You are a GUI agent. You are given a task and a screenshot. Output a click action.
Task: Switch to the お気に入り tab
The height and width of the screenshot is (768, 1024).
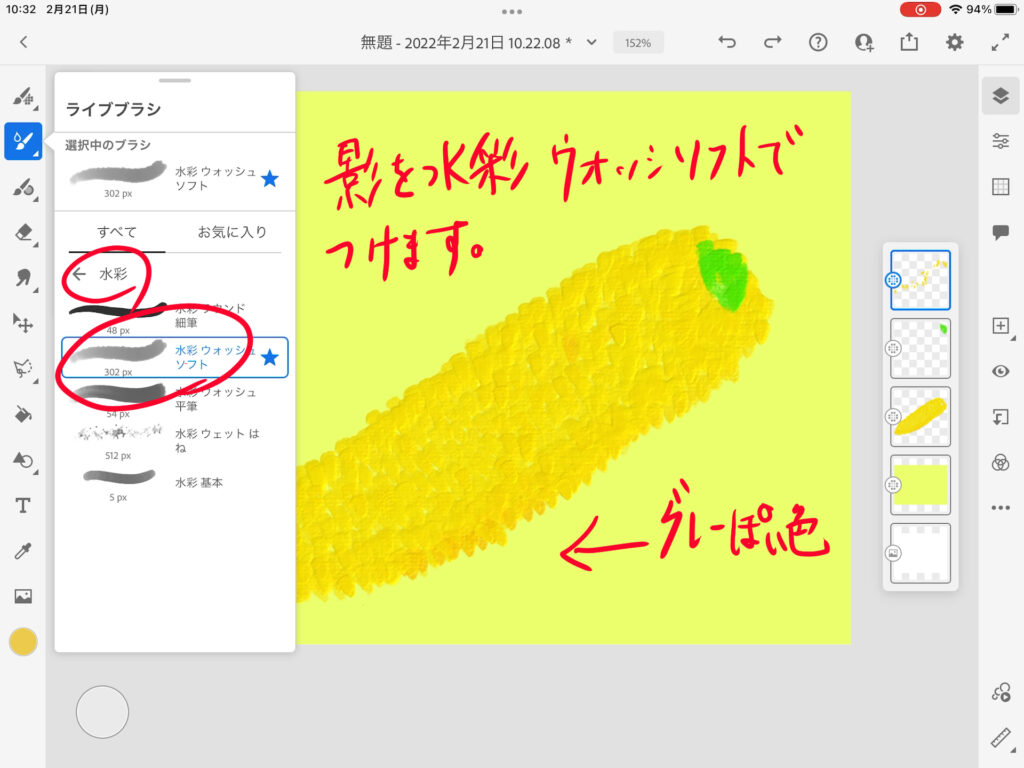(232, 232)
